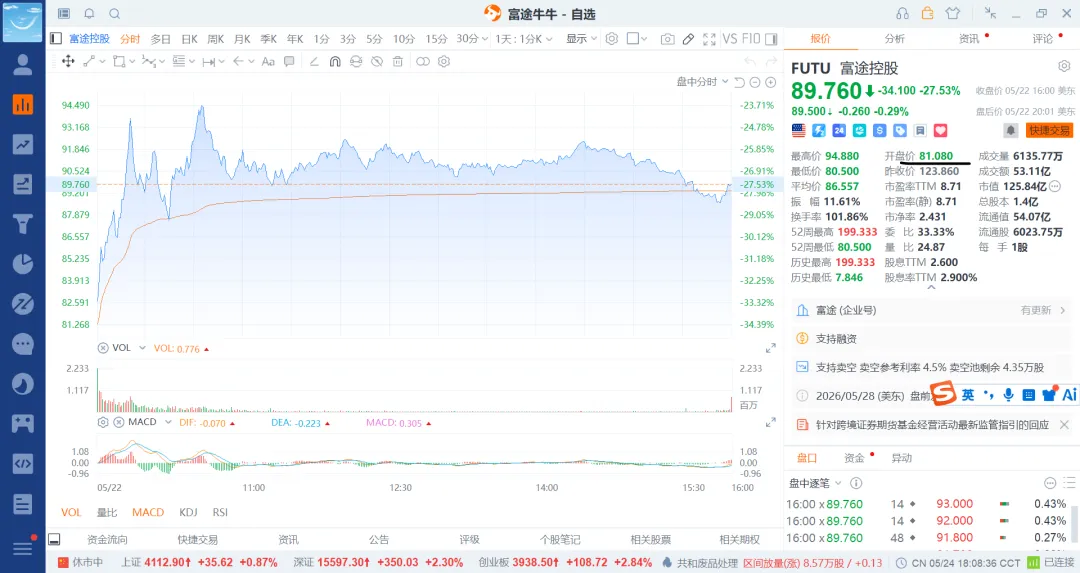Add a comment note annotation tool

(289, 61)
